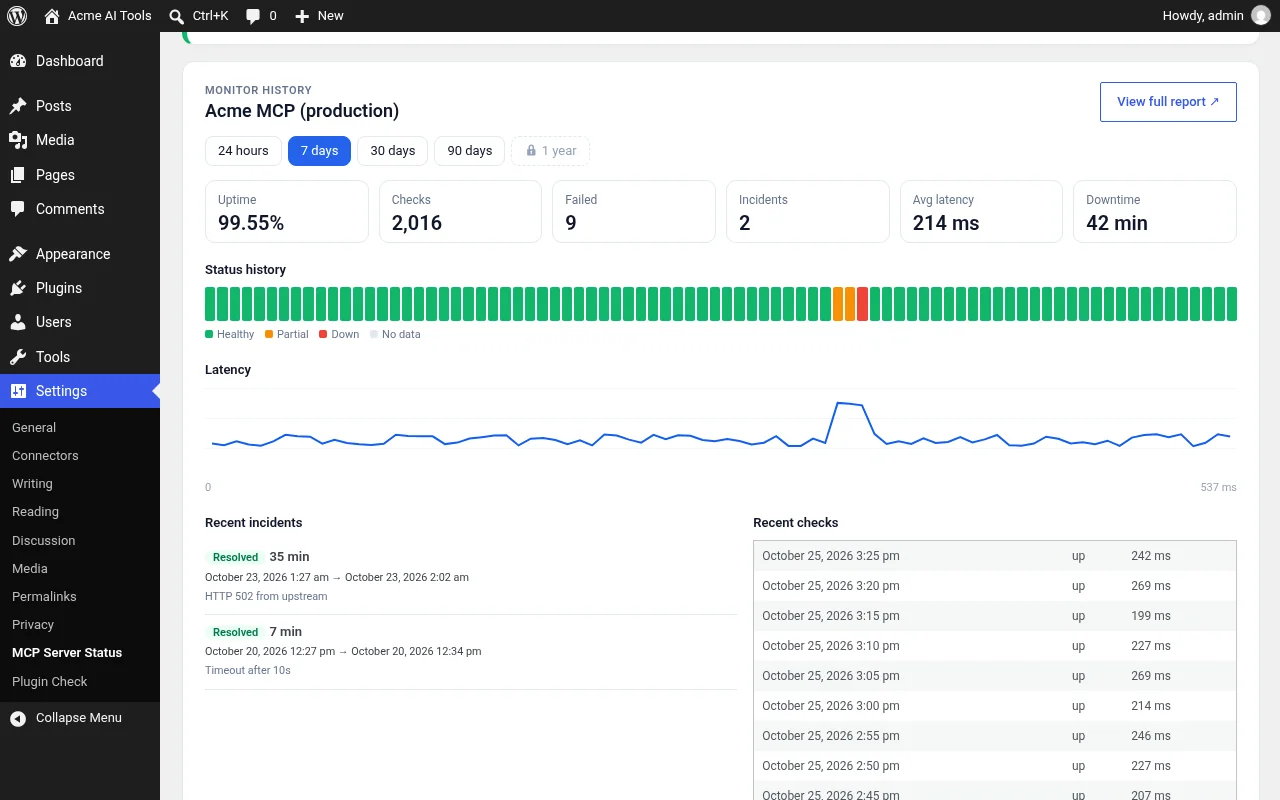Click the Acme AI Tools site name

click(x=109, y=16)
